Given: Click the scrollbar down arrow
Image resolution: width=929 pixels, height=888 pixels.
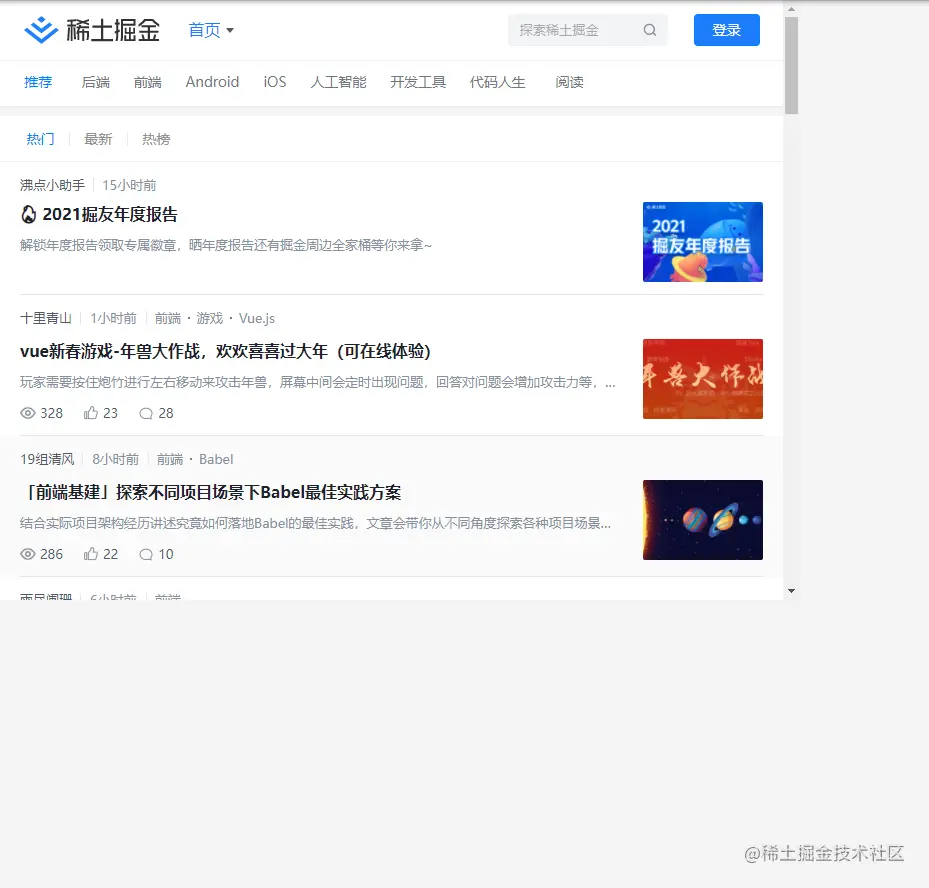Looking at the screenshot, I should click(792, 591).
